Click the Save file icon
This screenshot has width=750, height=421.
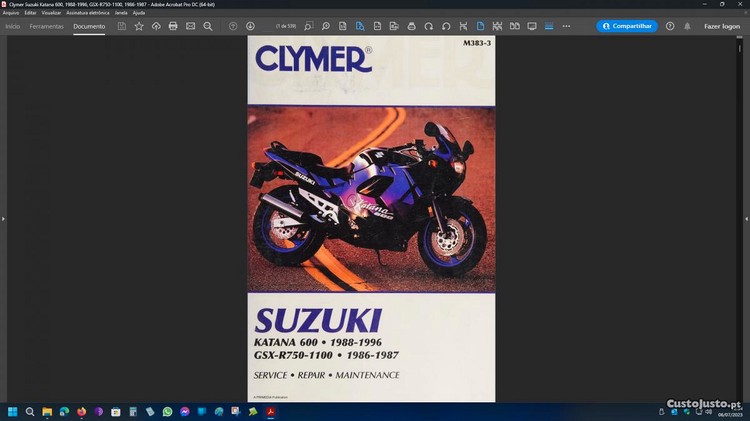(x=122, y=26)
